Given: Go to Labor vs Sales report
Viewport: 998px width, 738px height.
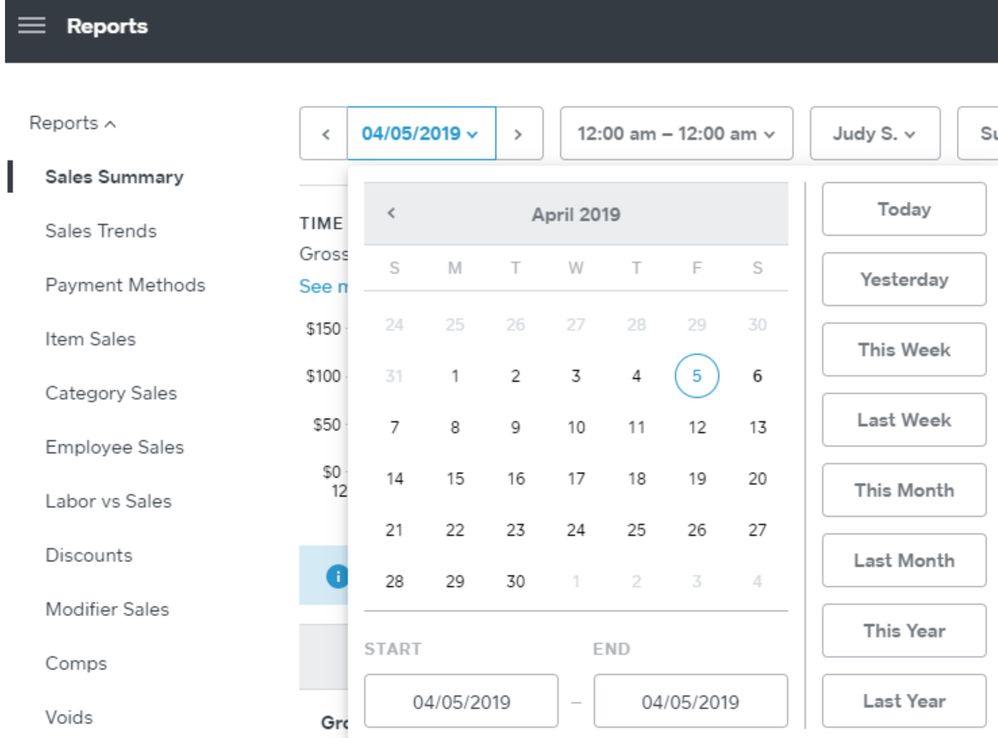Looking at the screenshot, I should pyautogui.click(x=108, y=501).
